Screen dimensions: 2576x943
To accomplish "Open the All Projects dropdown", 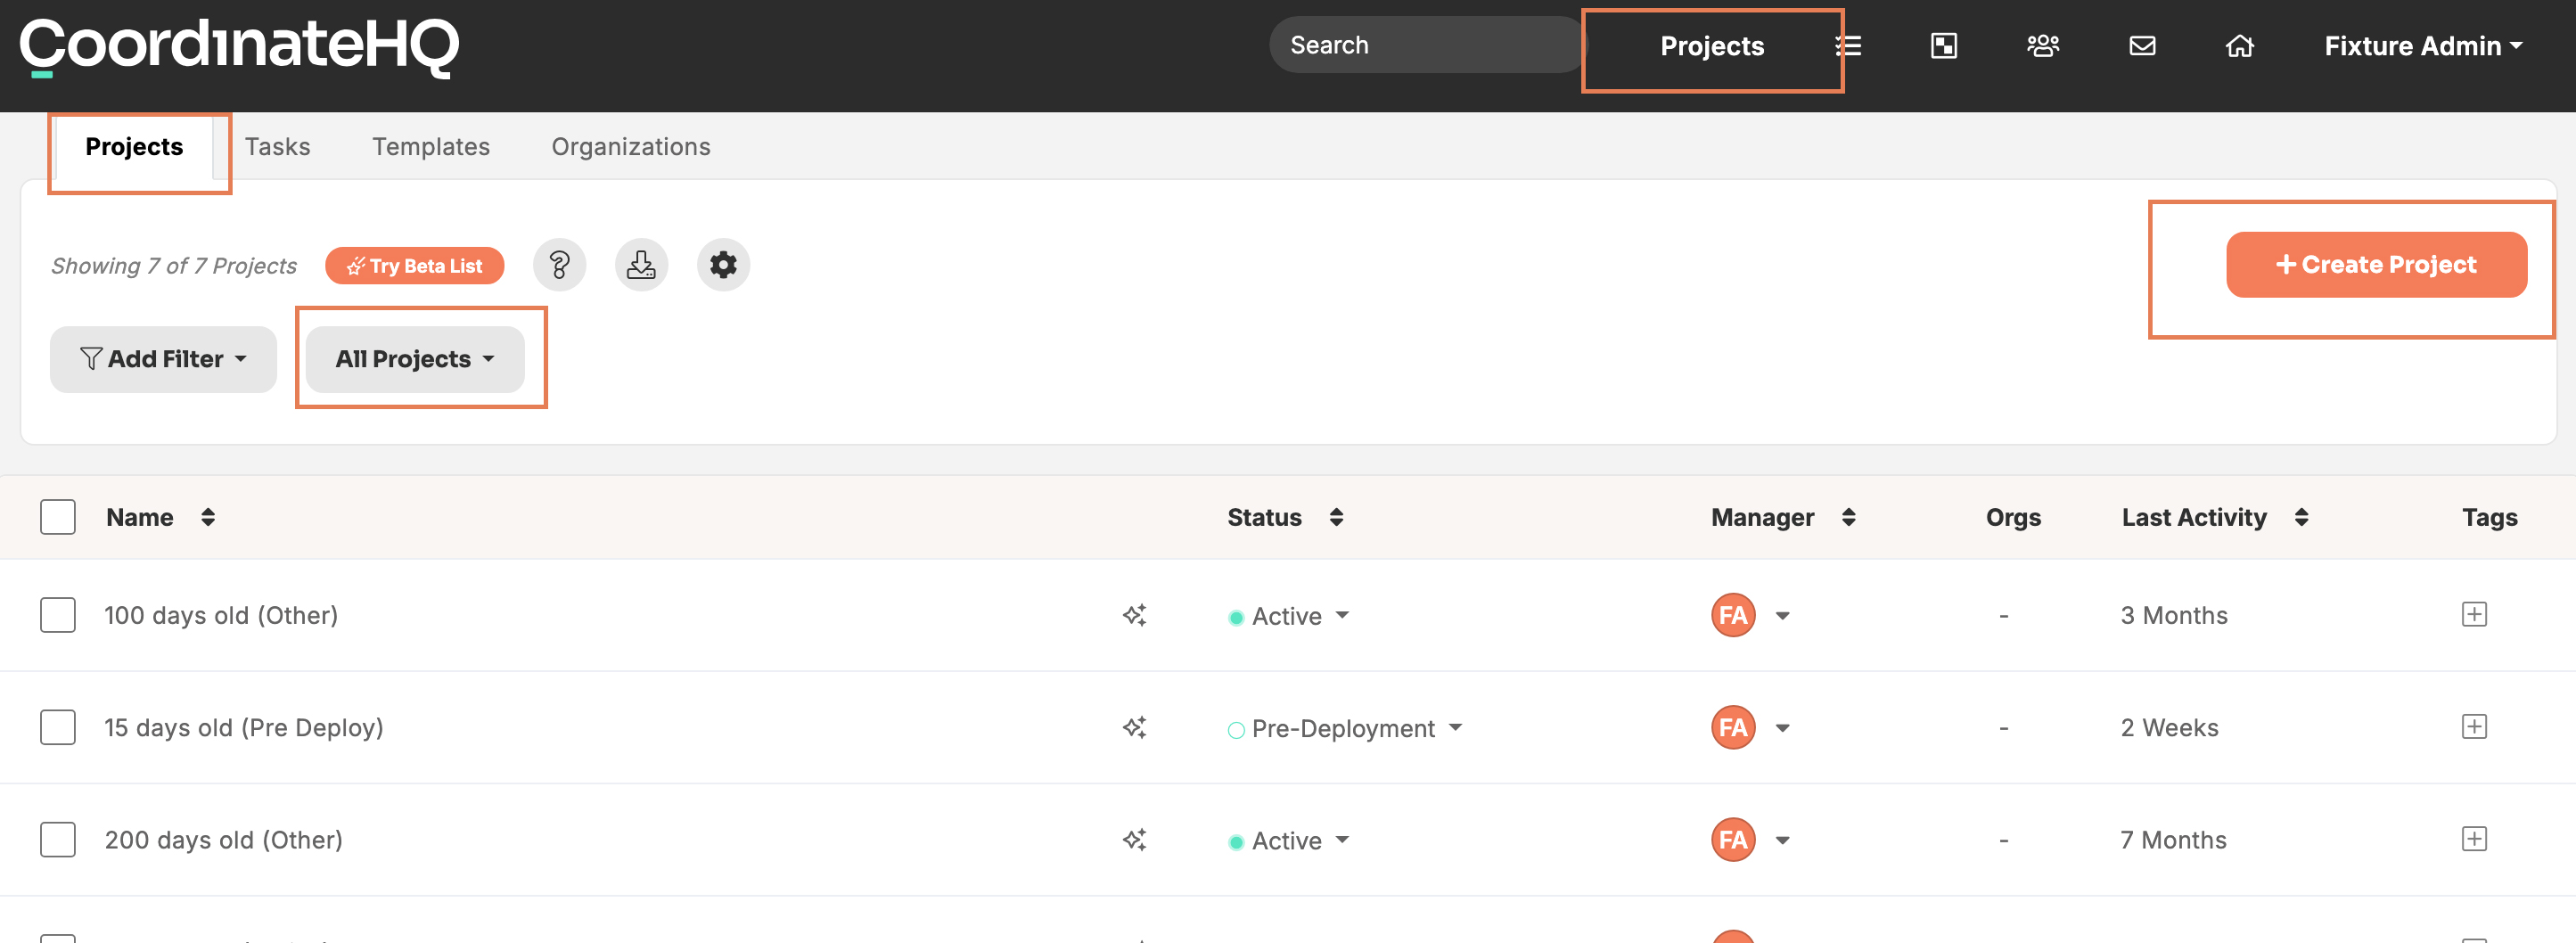I will click(x=415, y=359).
